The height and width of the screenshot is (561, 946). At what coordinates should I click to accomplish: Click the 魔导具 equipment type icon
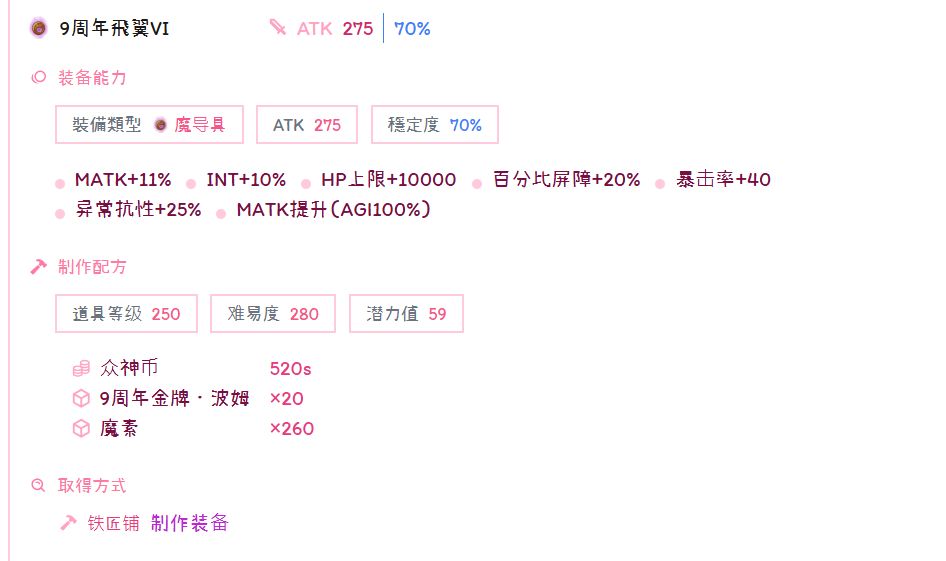tap(160, 125)
